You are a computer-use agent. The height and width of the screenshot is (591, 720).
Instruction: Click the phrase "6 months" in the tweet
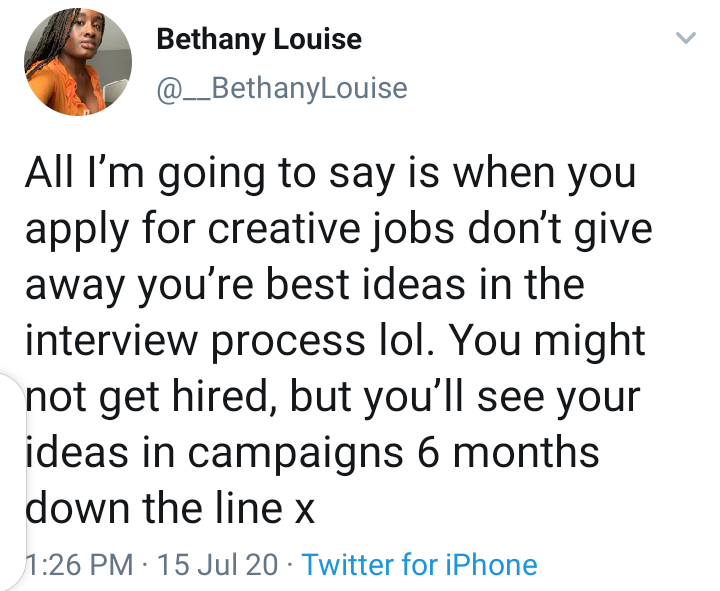[508, 452]
